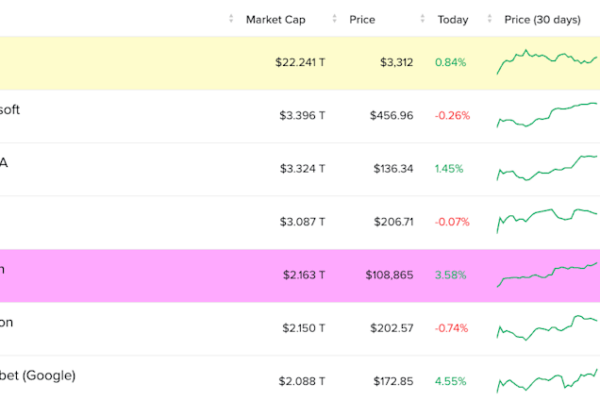Open 30-day chart in $2.150 T row
The image size is (600, 400).
(547, 328)
